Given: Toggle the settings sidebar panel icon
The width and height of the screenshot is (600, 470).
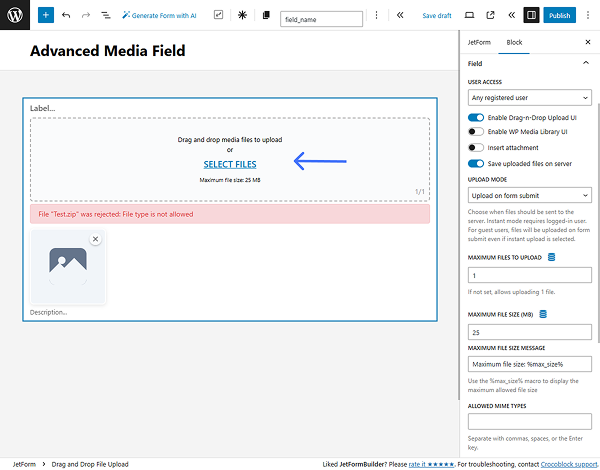Looking at the screenshot, I should pyautogui.click(x=532, y=15).
